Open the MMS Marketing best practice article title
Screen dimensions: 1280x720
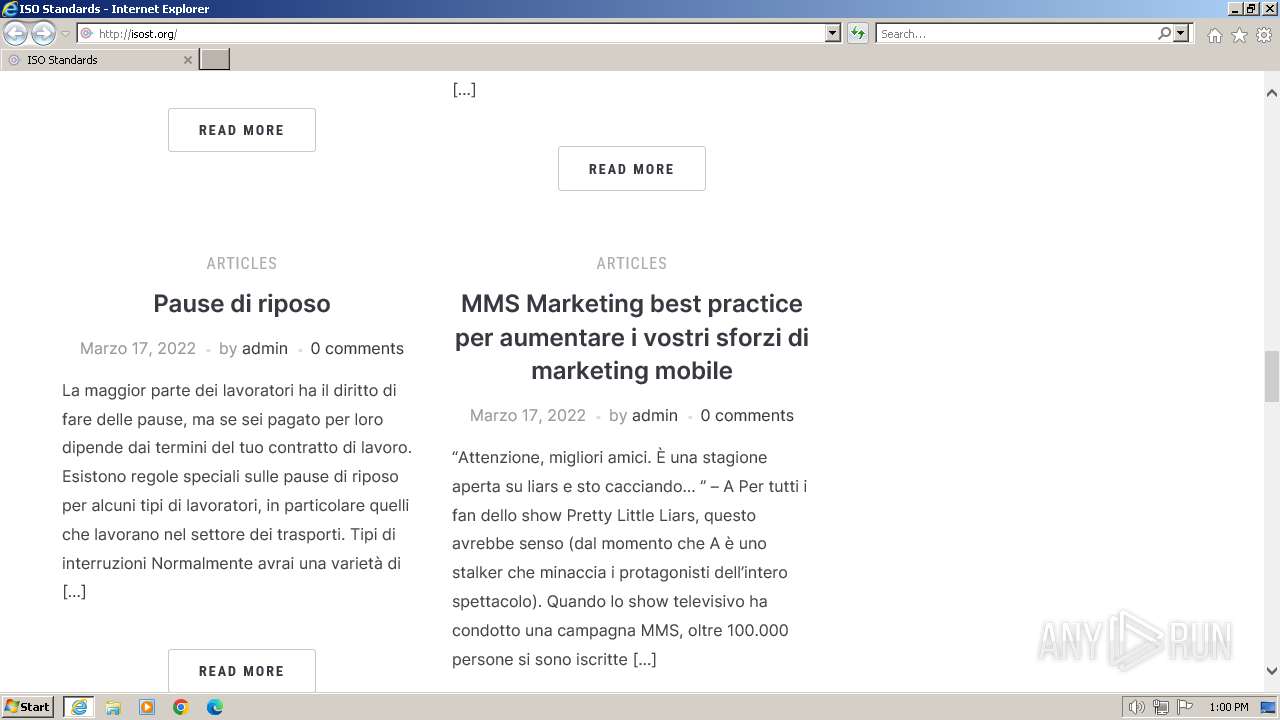[x=632, y=337]
